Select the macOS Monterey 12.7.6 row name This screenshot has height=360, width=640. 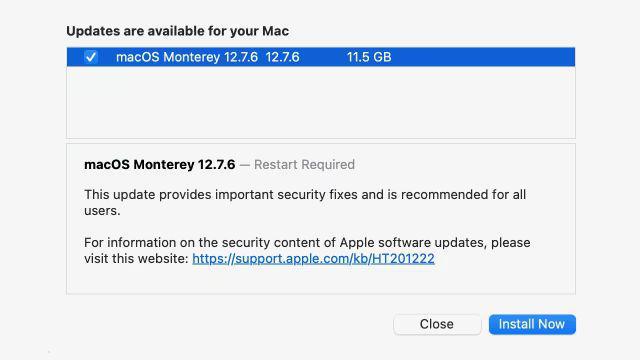pos(187,57)
